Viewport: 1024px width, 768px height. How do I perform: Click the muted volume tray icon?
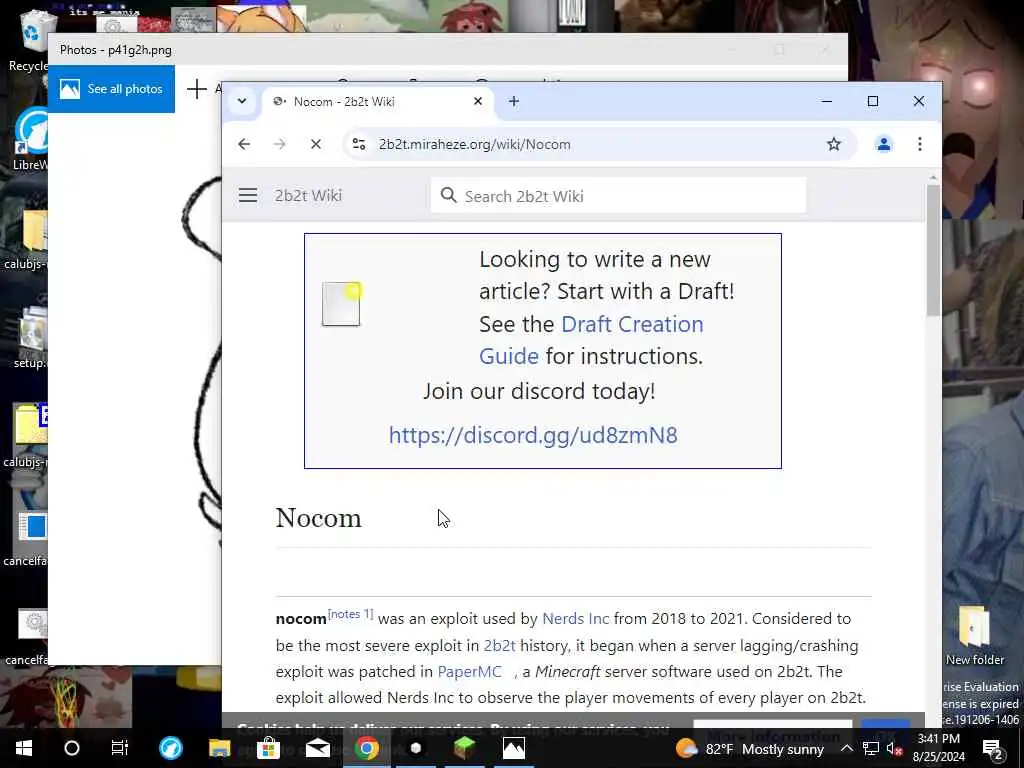point(894,748)
